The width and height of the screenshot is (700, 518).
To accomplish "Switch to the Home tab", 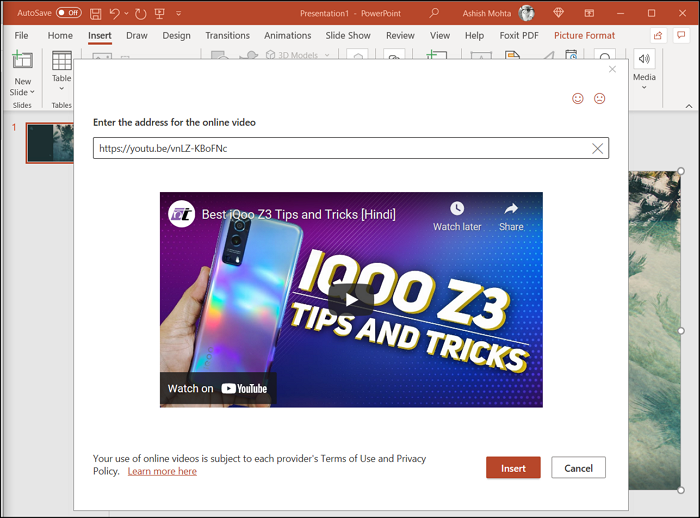I will click(x=60, y=35).
